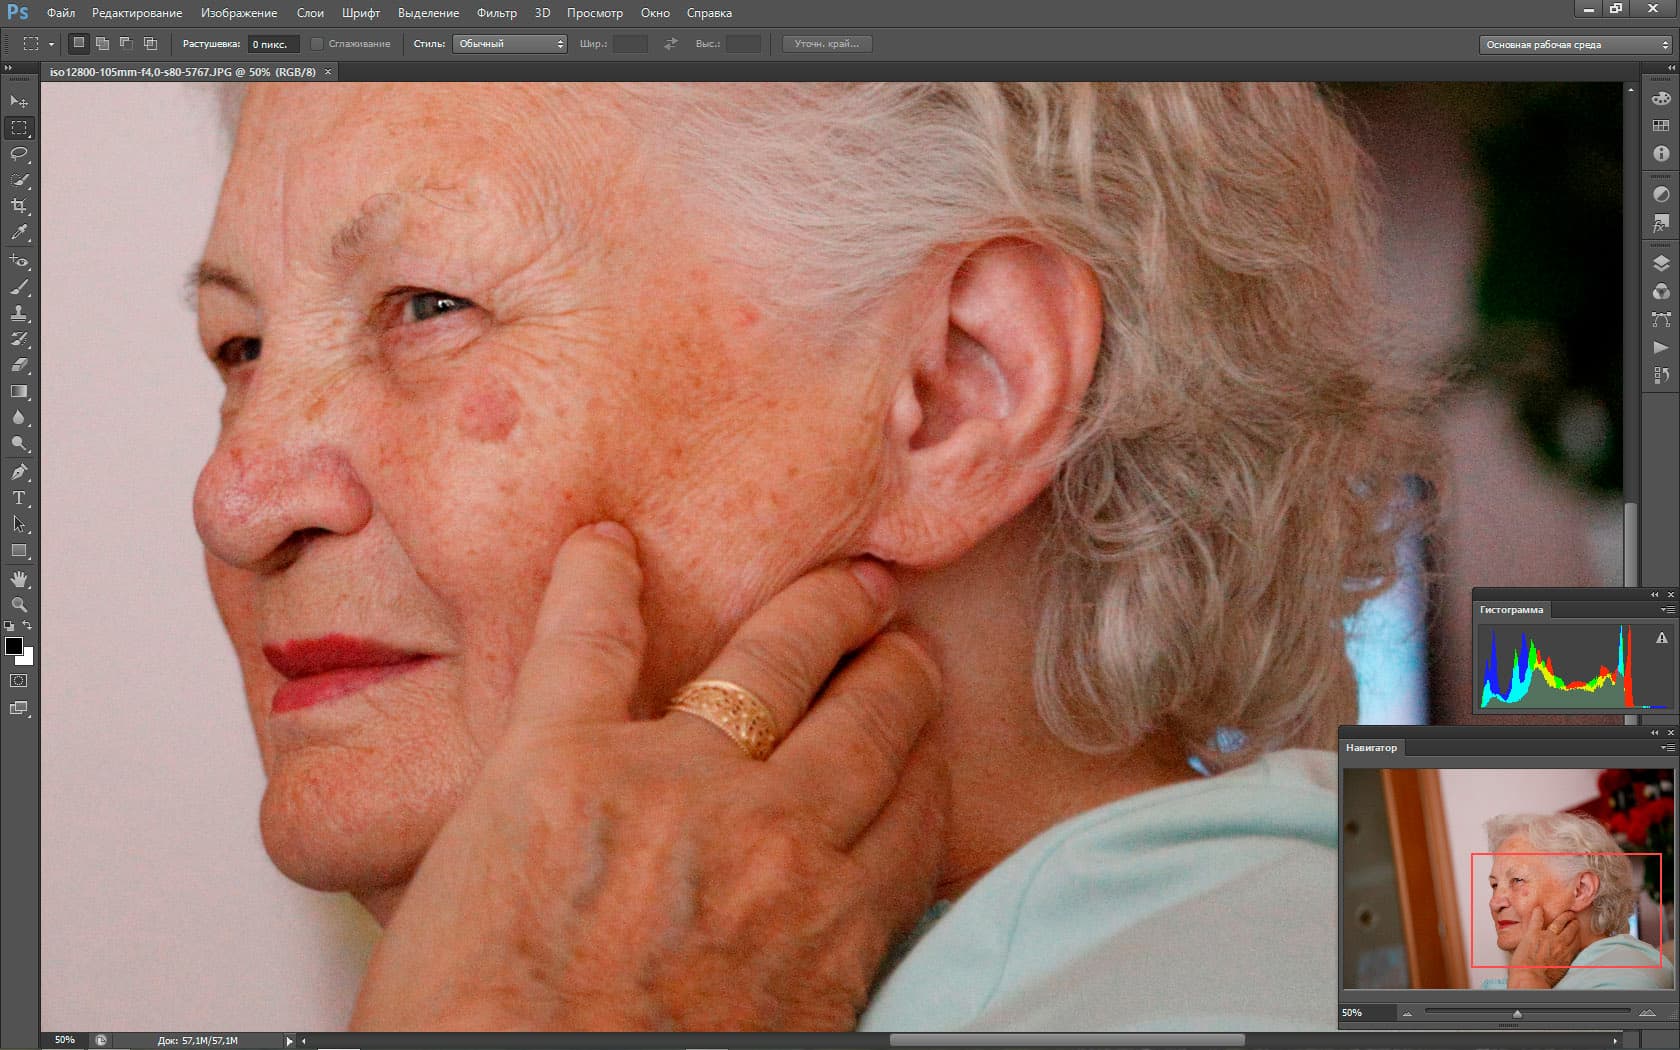Open the Swatches panel icon
This screenshot has height=1050, width=1680.
click(1660, 125)
